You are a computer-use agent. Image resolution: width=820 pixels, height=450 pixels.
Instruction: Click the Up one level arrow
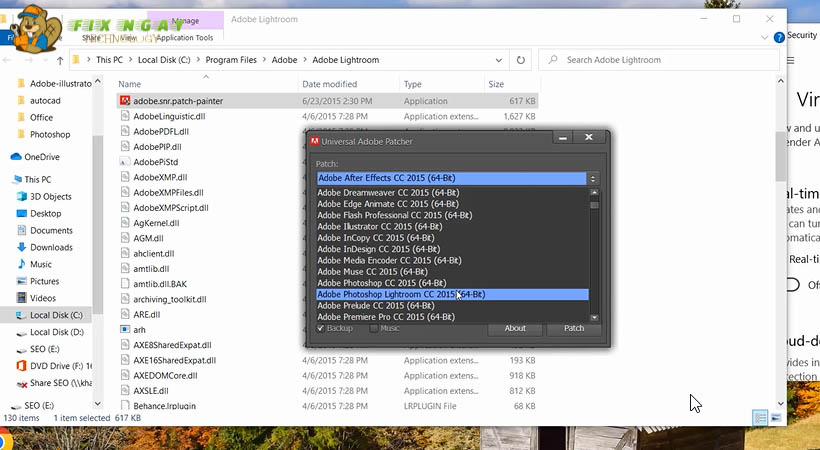60,60
